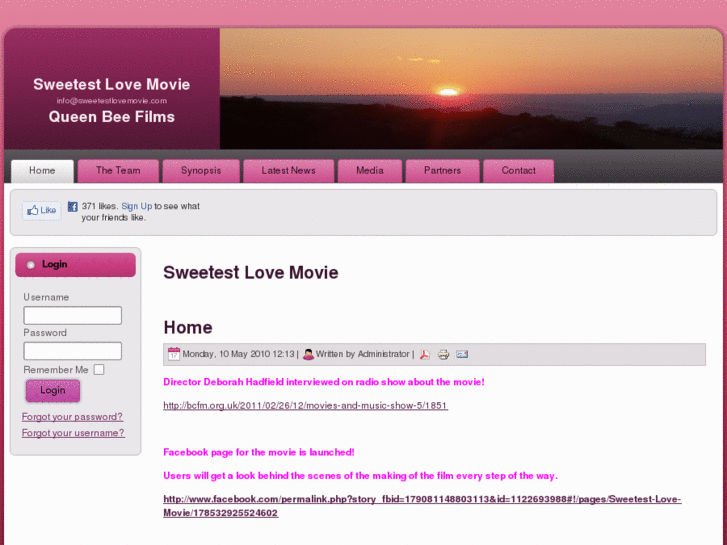Click the 'Users will get a look' sentence

pos(360,476)
